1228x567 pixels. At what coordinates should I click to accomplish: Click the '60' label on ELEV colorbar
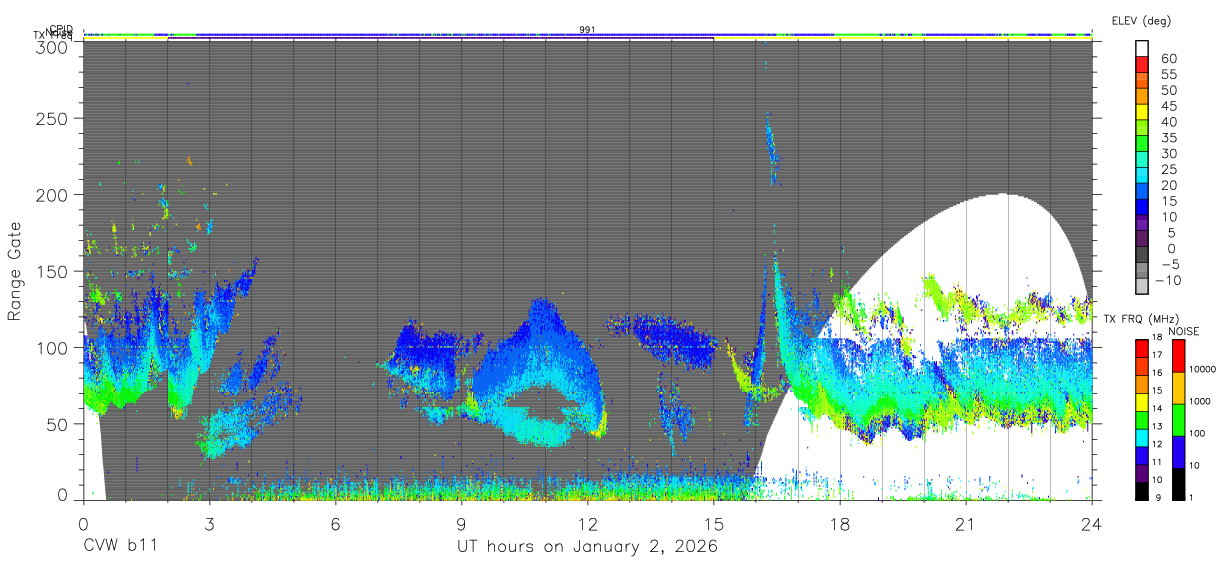tap(1169, 58)
